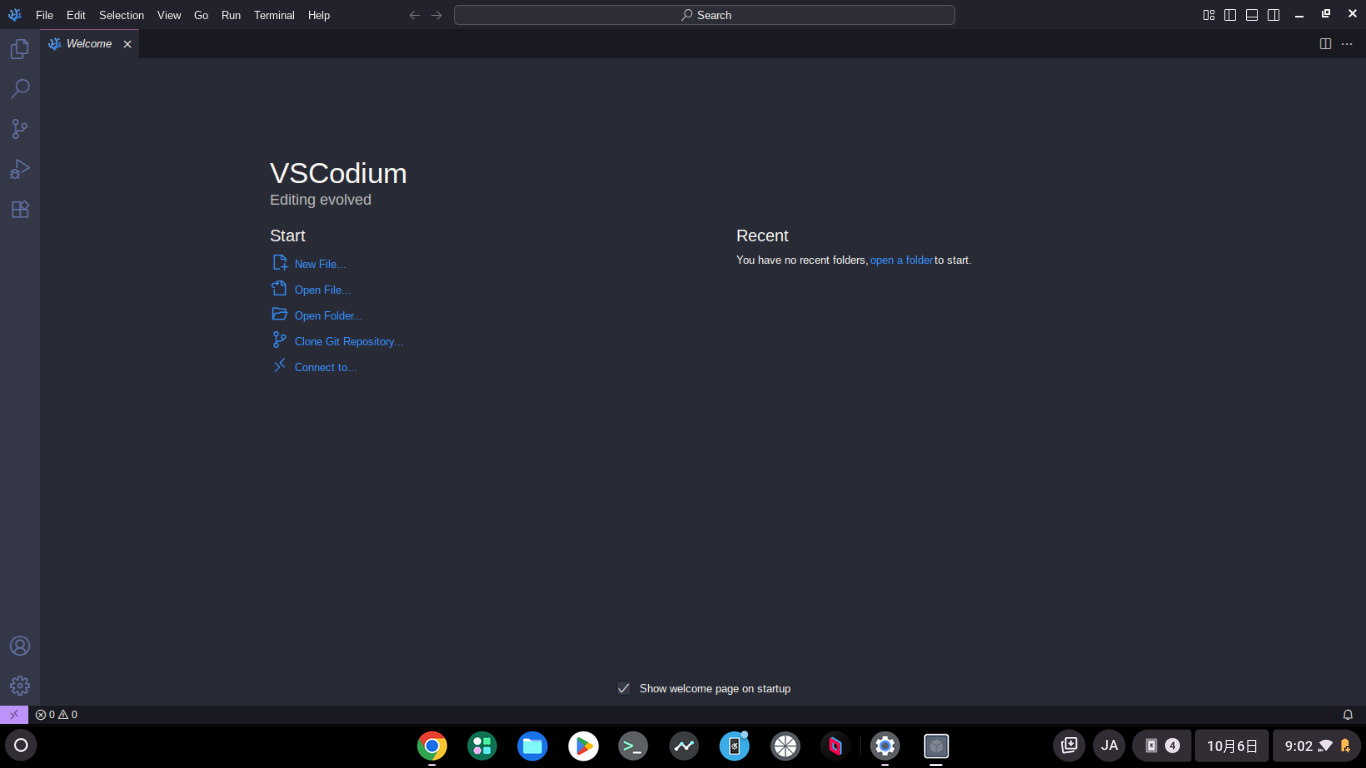Image resolution: width=1366 pixels, height=768 pixels.
Task: Open the Files app on the shelf
Action: click(532, 746)
